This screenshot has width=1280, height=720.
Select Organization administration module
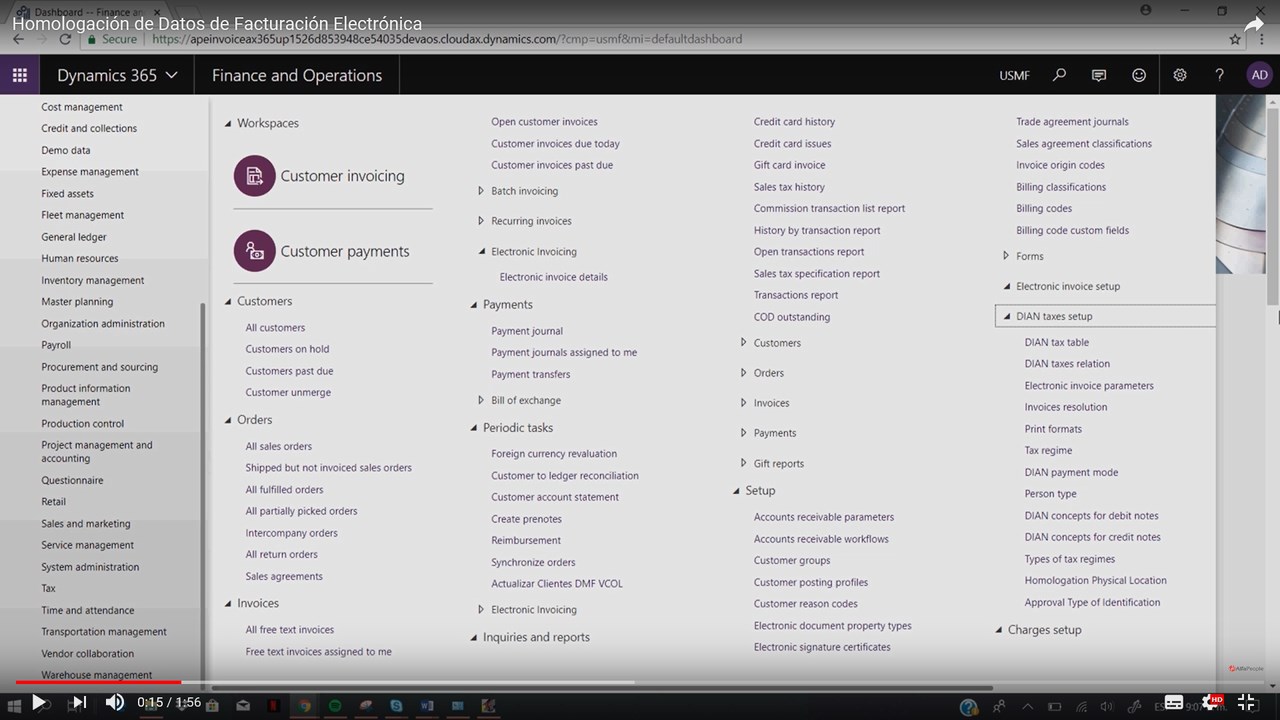(103, 323)
